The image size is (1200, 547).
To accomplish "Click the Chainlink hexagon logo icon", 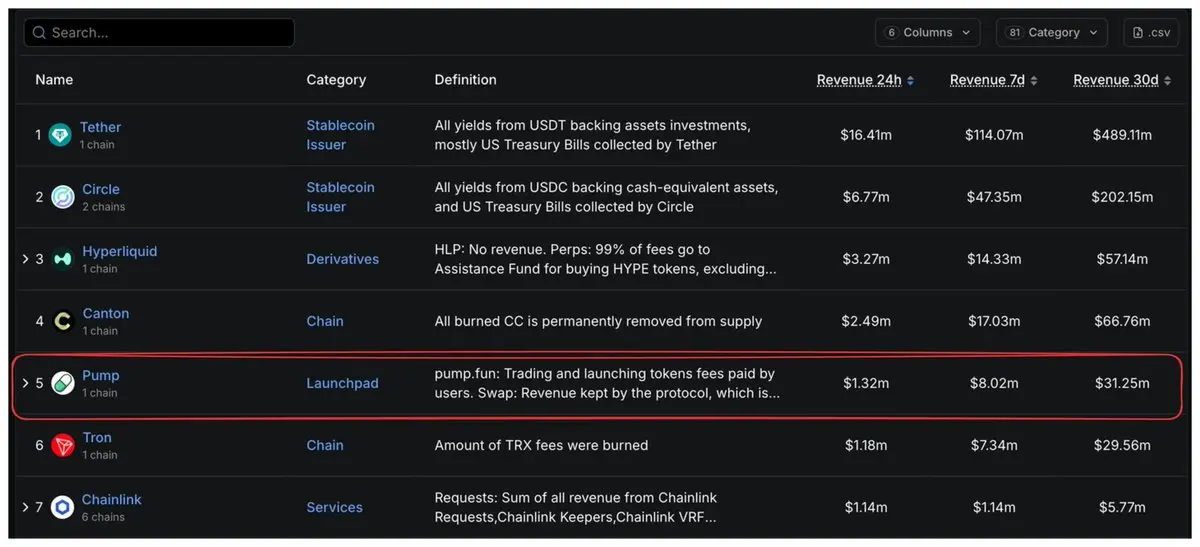I will coord(62,507).
